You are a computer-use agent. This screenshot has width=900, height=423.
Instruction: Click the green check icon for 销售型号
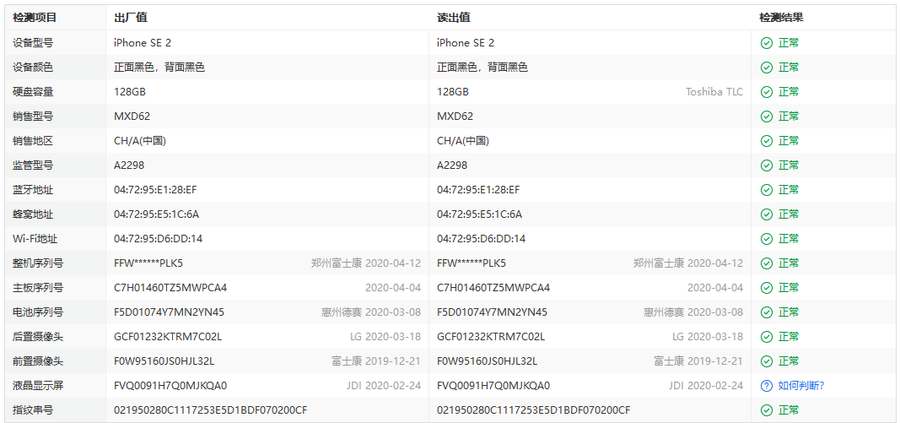click(766, 117)
